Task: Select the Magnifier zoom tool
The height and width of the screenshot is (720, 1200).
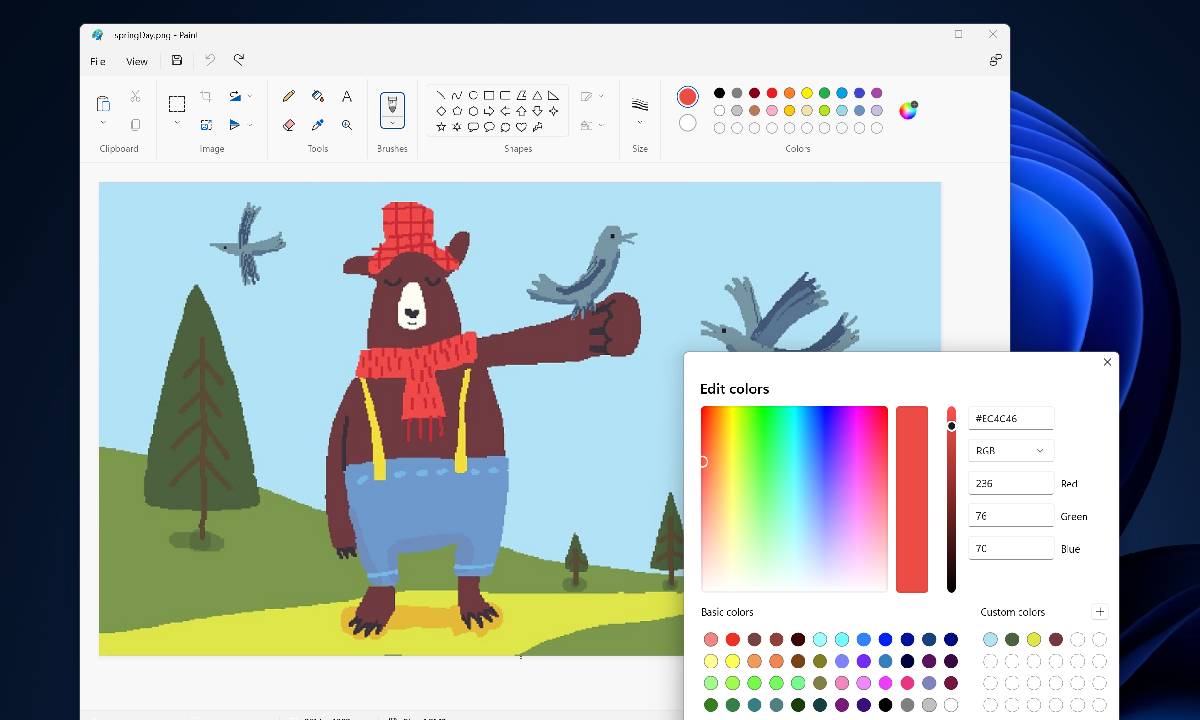Action: pos(347,125)
